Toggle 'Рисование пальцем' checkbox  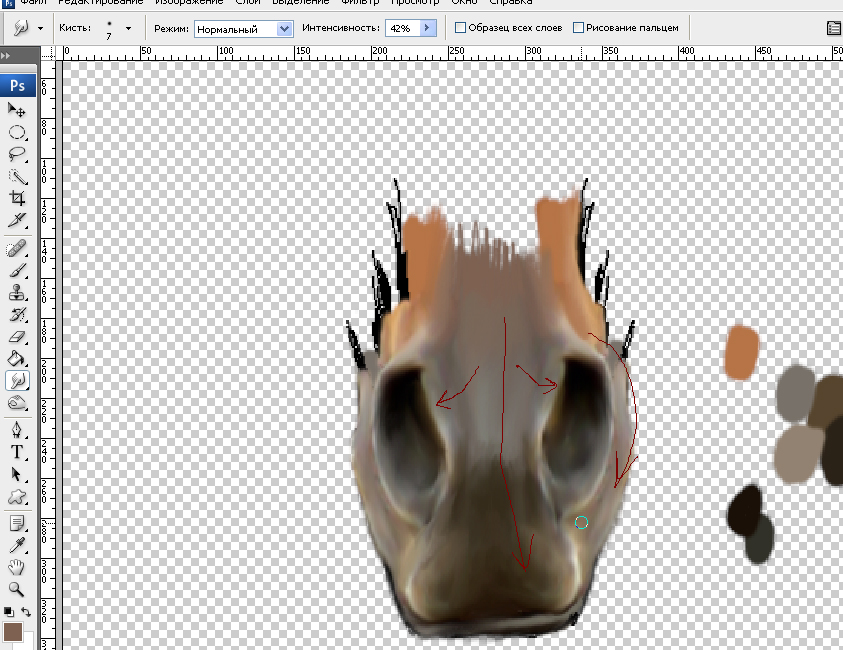coord(579,28)
